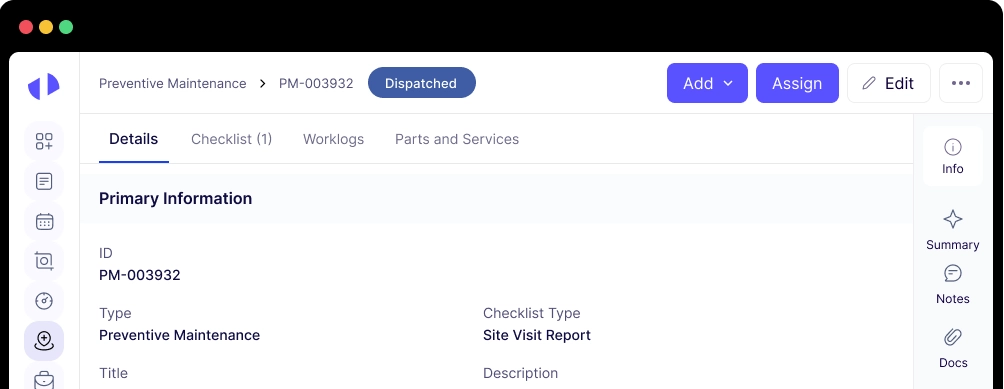1004x389 pixels.
Task: Switch to the Parts and Services tab
Action: (457, 139)
